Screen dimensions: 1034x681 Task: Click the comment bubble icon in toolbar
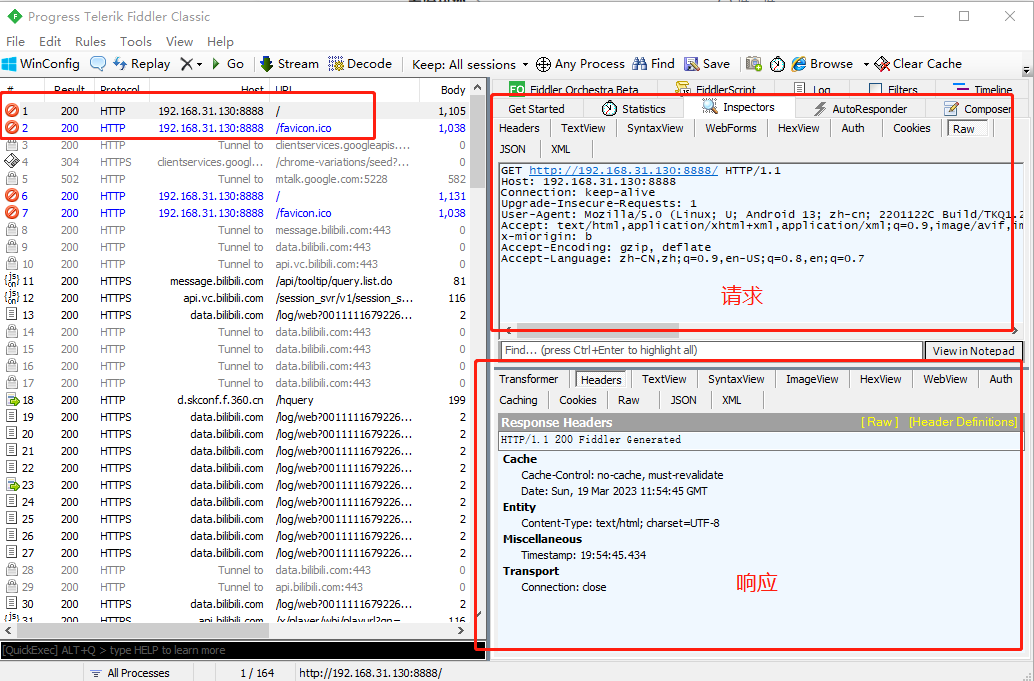click(98, 64)
